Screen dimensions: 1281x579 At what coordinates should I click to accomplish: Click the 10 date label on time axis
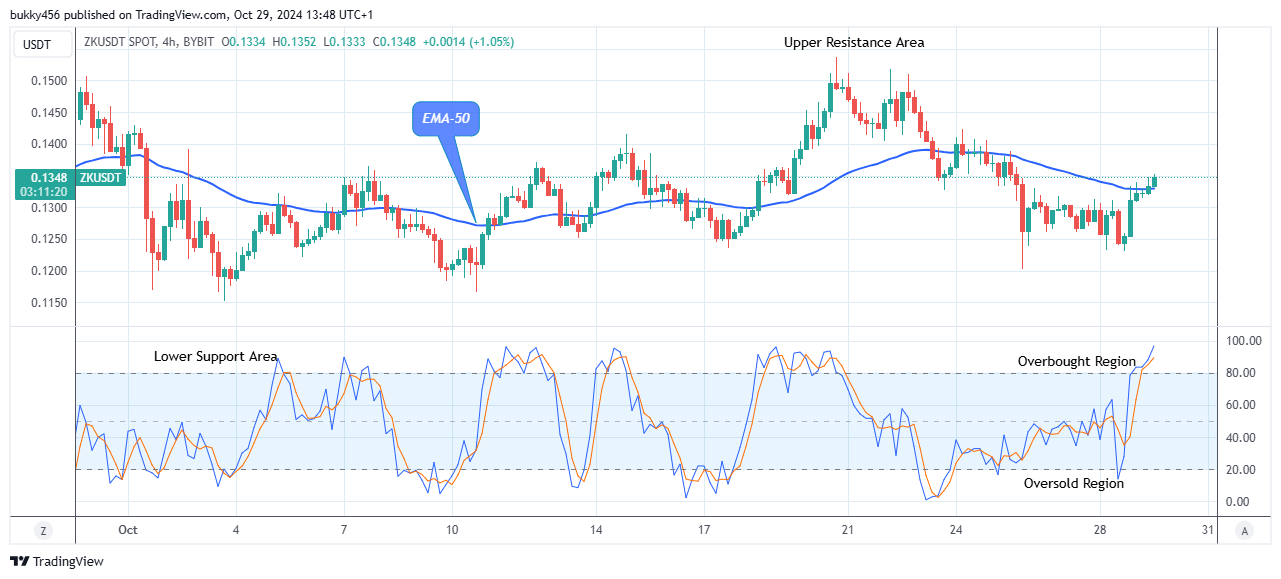pyautogui.click(x=452, y=530)
